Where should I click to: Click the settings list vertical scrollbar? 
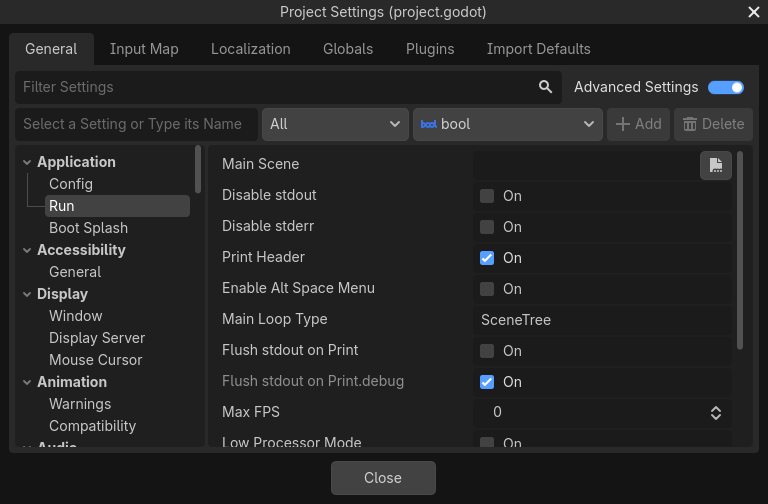pos(740,250)
